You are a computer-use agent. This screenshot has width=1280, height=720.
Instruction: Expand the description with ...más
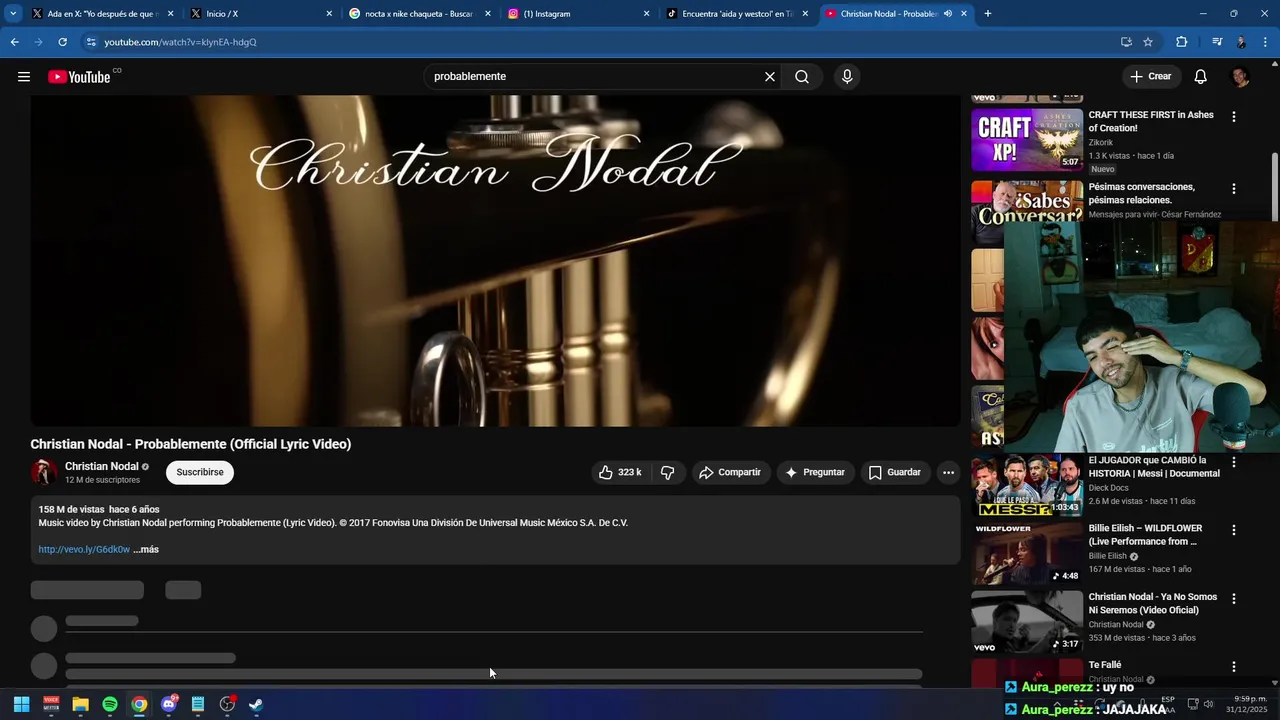(146, 549)
